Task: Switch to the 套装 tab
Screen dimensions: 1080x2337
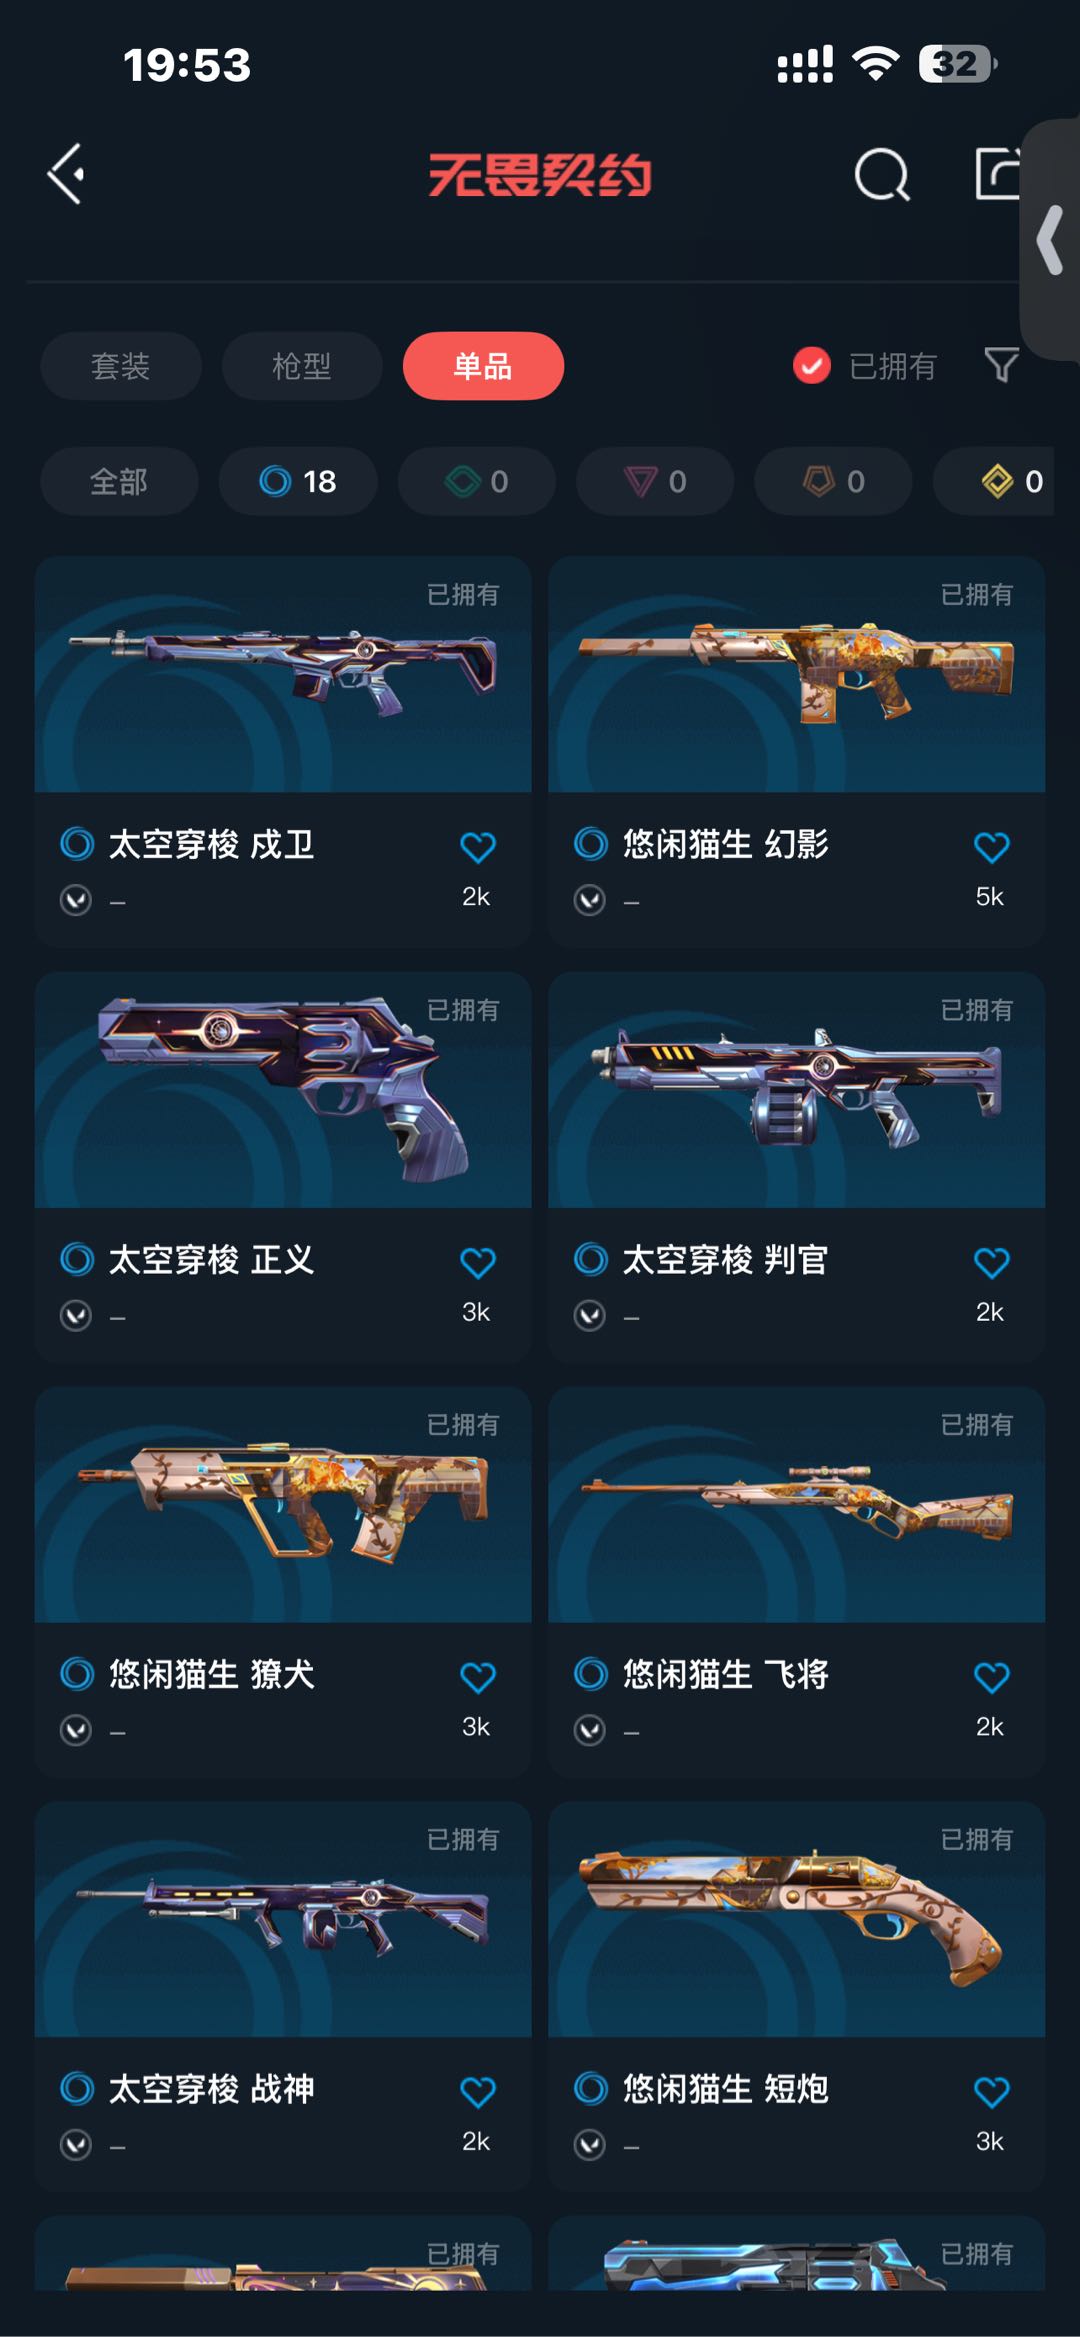Action: pyautogui.click(x=121, y=366)
